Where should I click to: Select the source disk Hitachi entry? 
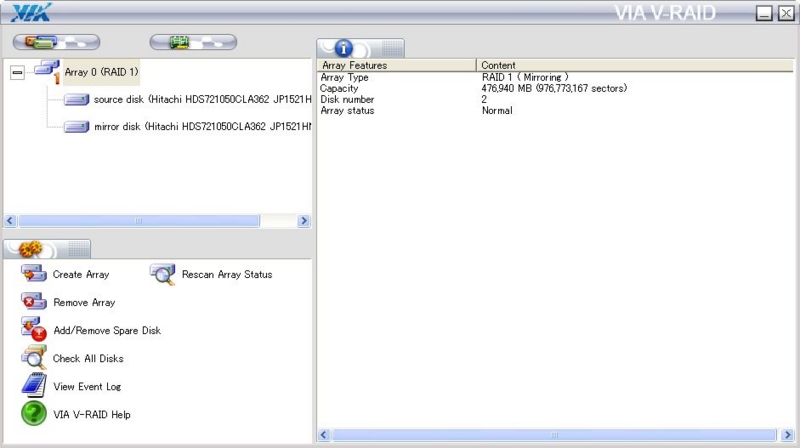202,99
